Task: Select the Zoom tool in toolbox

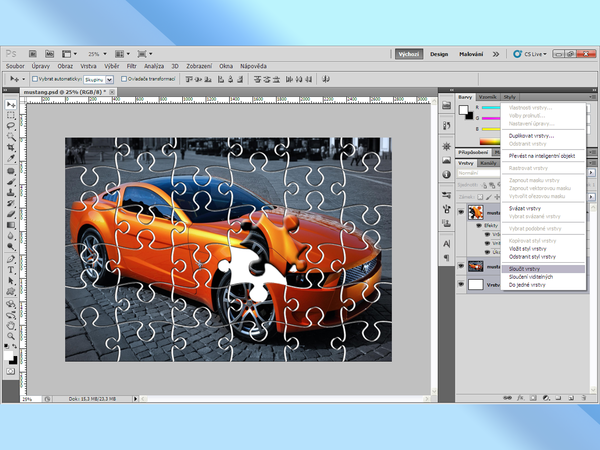Action: pyautogui.click(x=11, y=336)
